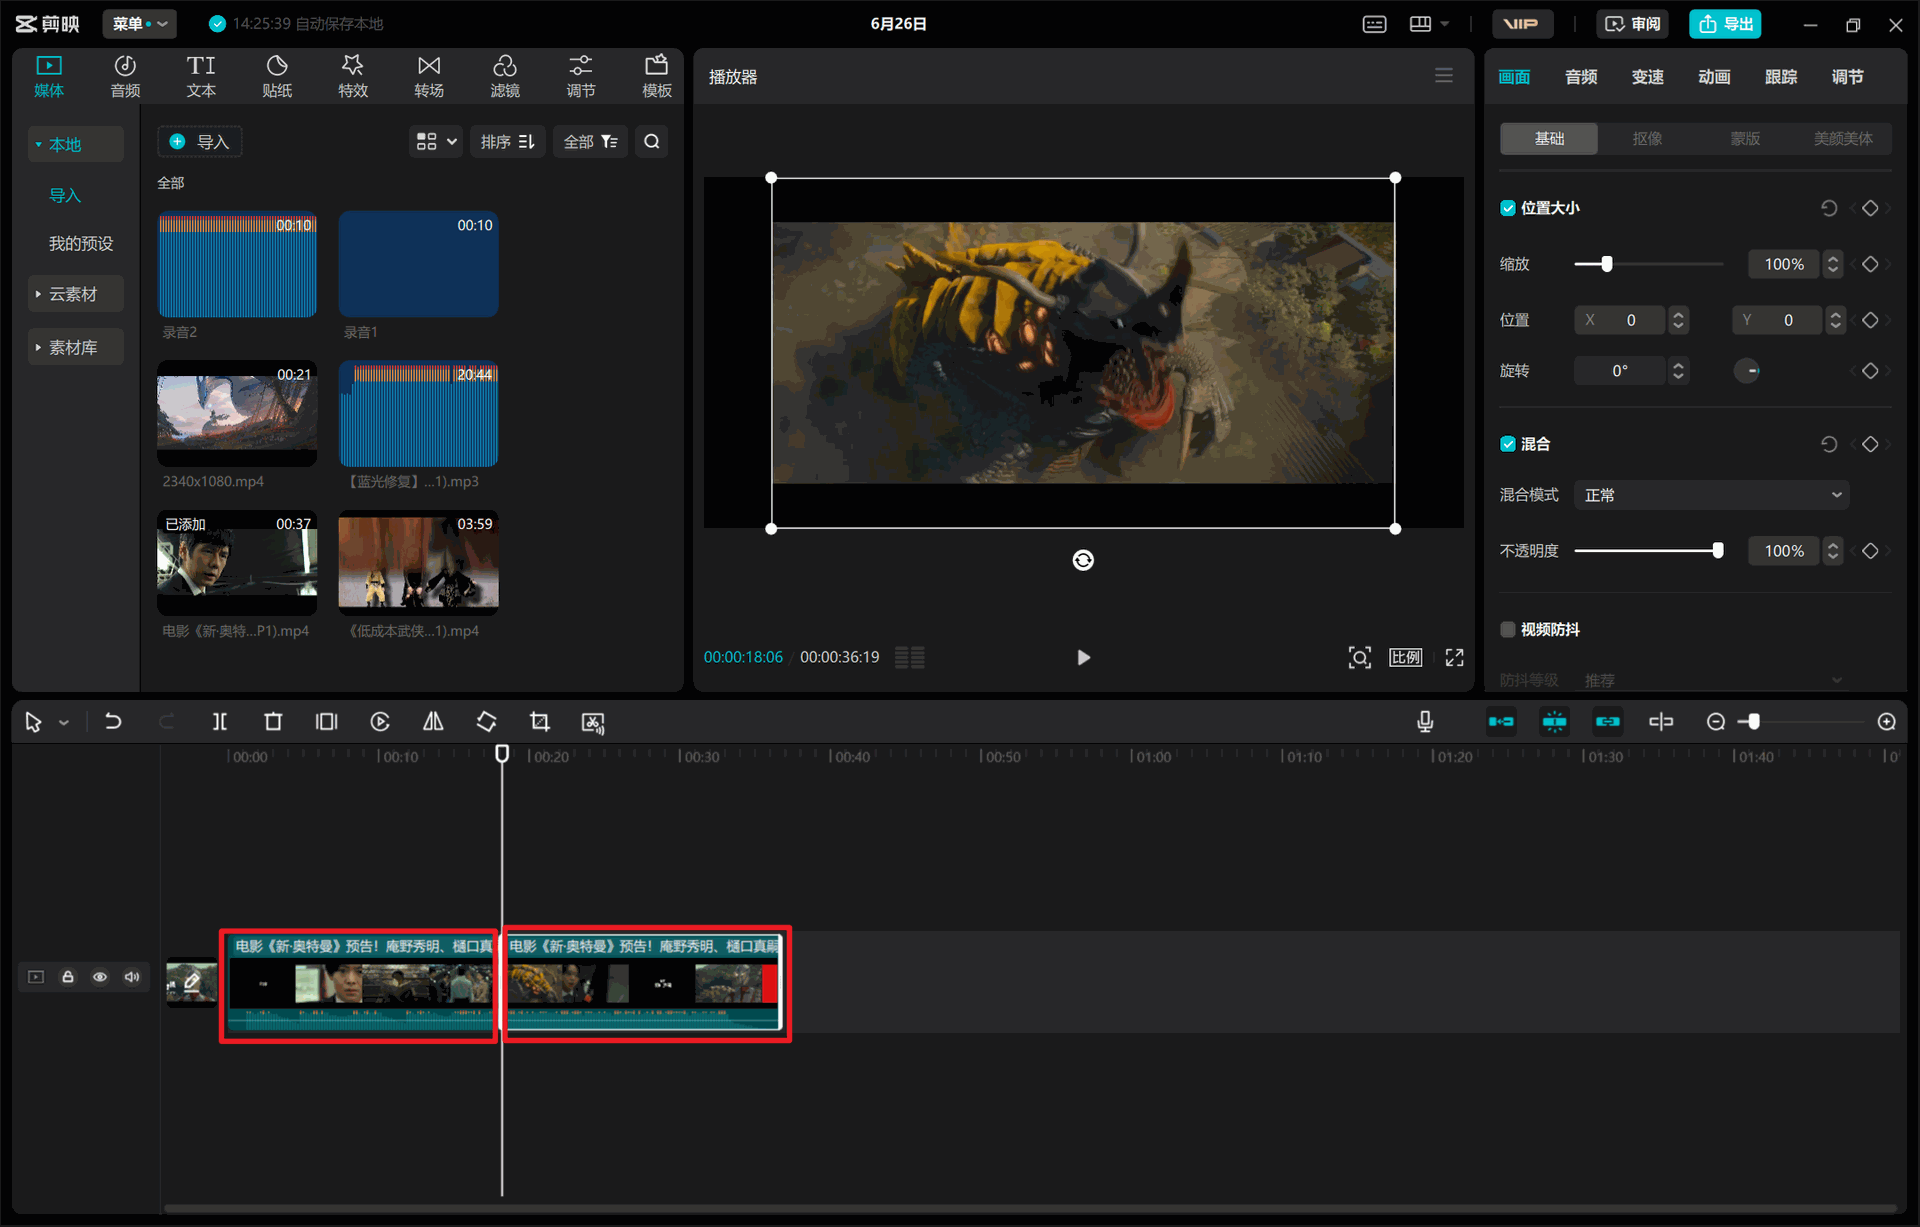Switch to the 音频 tab in properties panel
This screenshot has width=1920, height=1227.
pos(1581,77)
